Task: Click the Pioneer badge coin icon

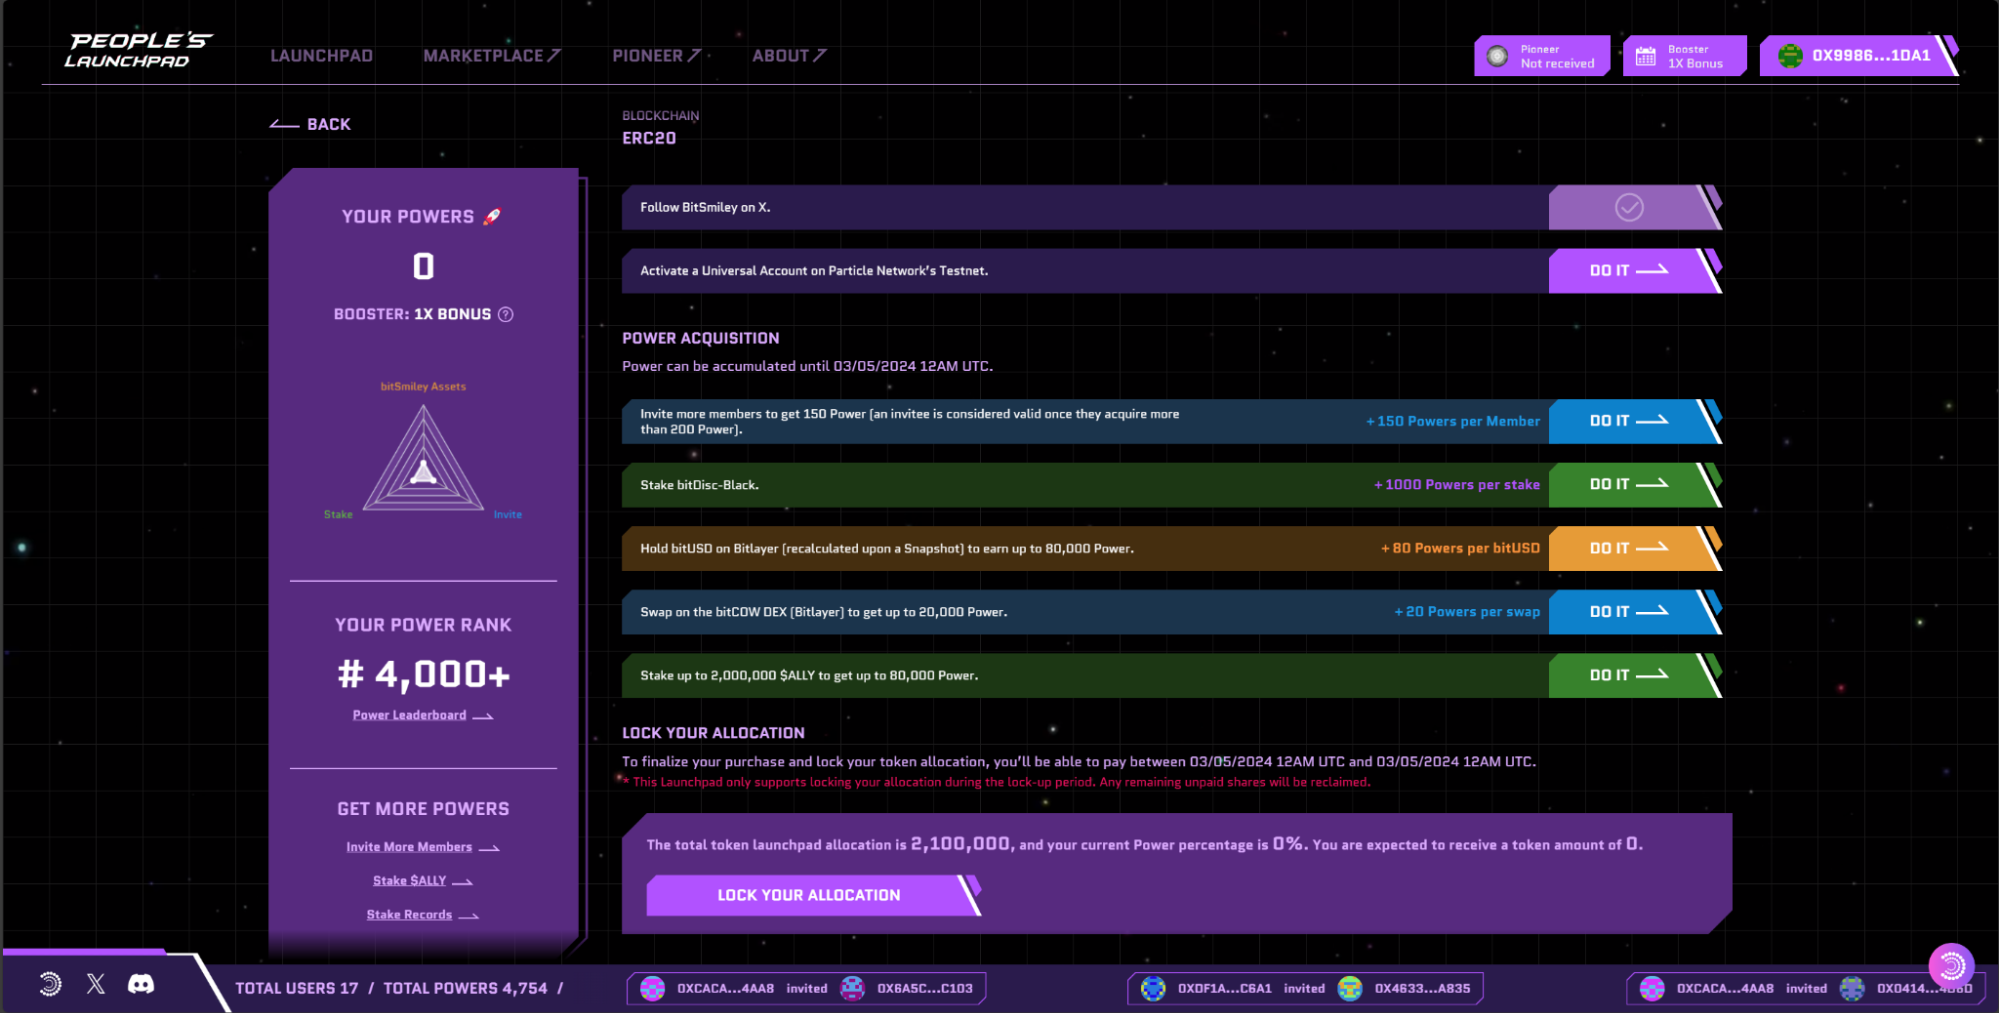Action: pyautogui.click(x=1497, y=56)
